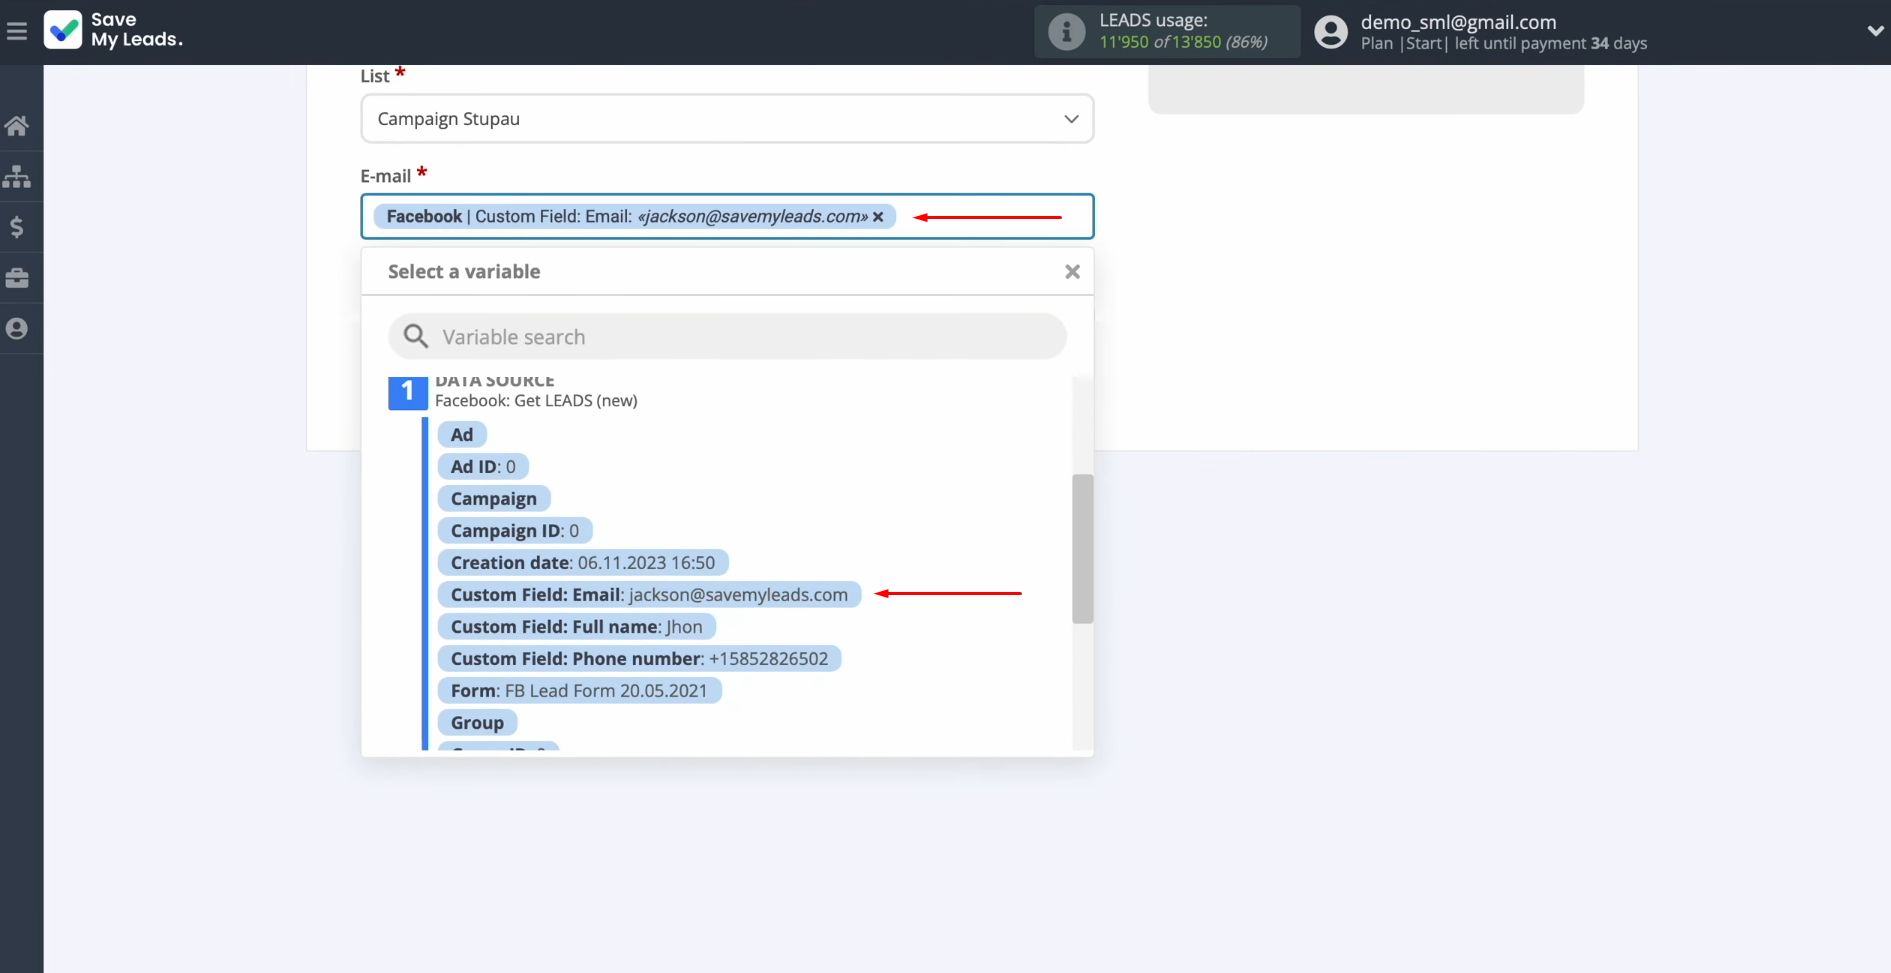
Task: Focus the Variable search field
Action: tap(727, 337)
